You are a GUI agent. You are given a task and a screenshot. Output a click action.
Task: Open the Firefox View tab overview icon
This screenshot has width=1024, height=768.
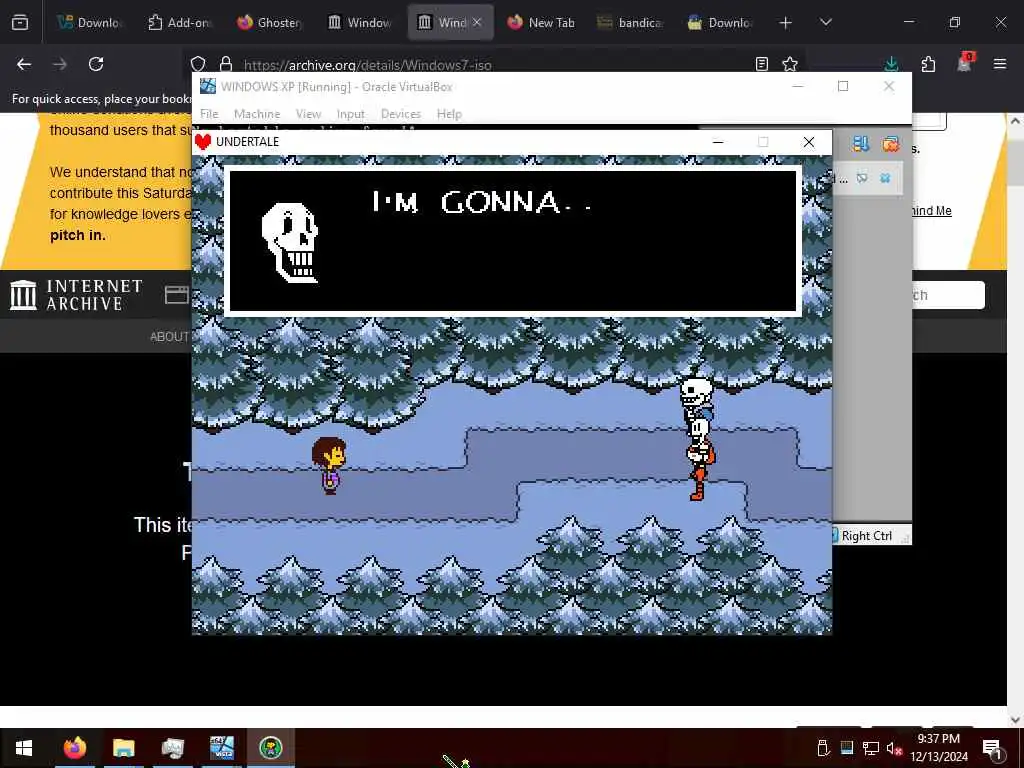point(20,22)
